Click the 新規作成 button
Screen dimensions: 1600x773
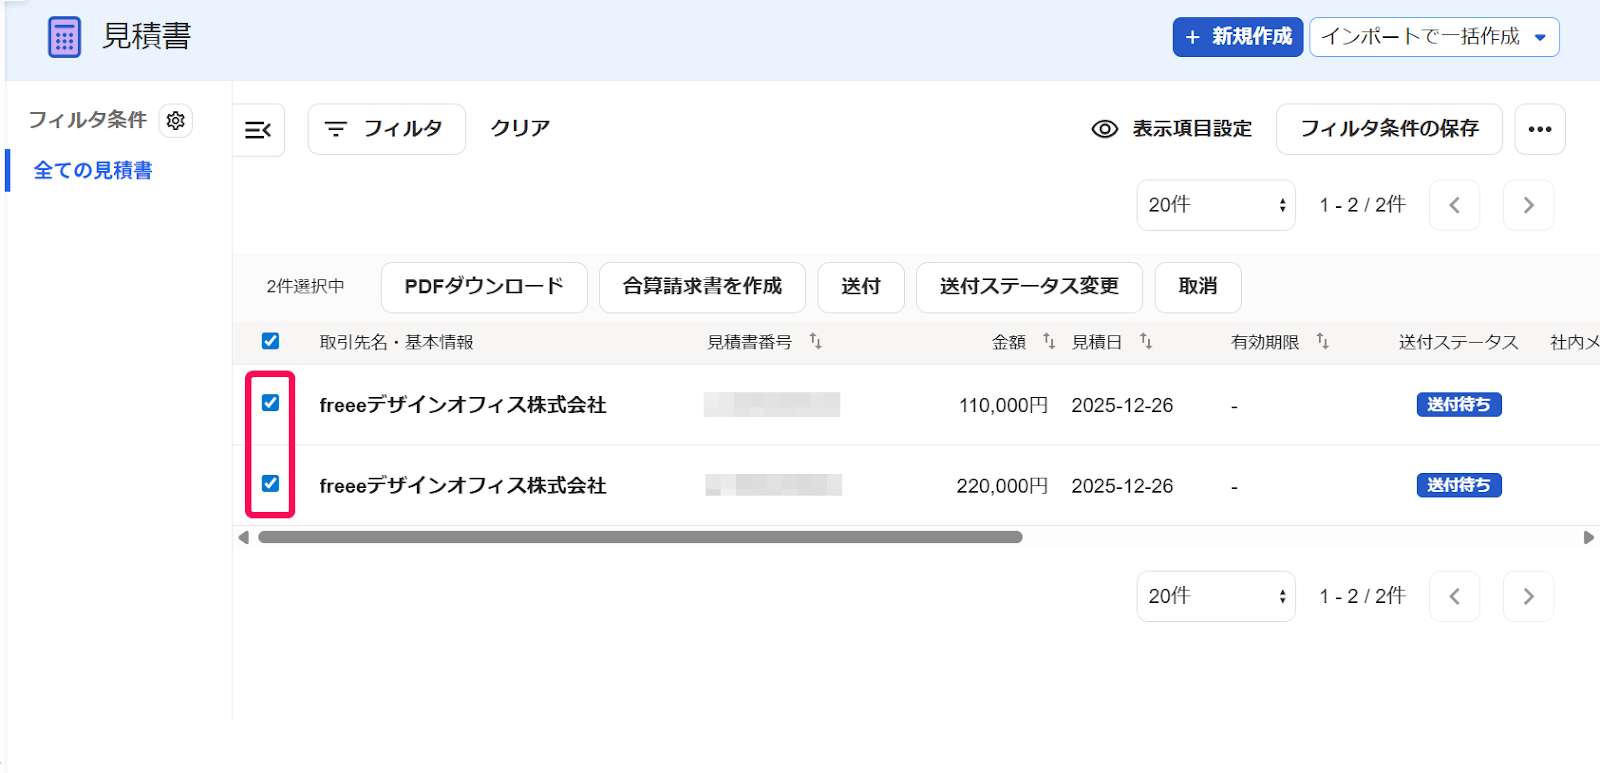[x=1238, y=37]
